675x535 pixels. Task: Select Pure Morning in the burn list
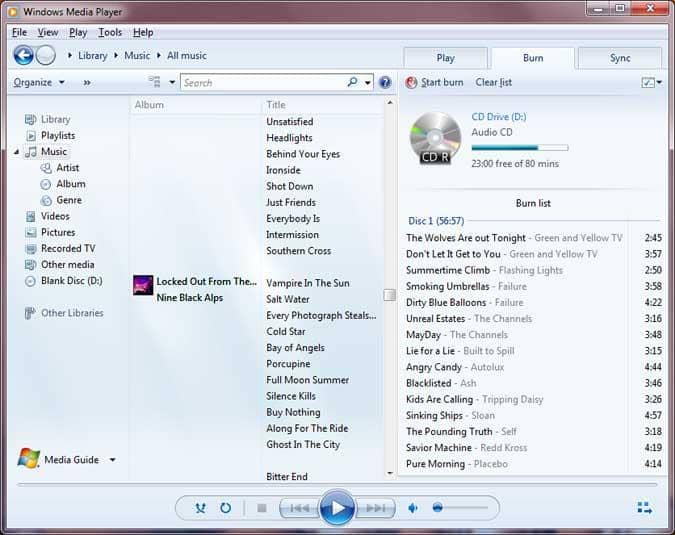pyautogui.click(x=534, y=464)
